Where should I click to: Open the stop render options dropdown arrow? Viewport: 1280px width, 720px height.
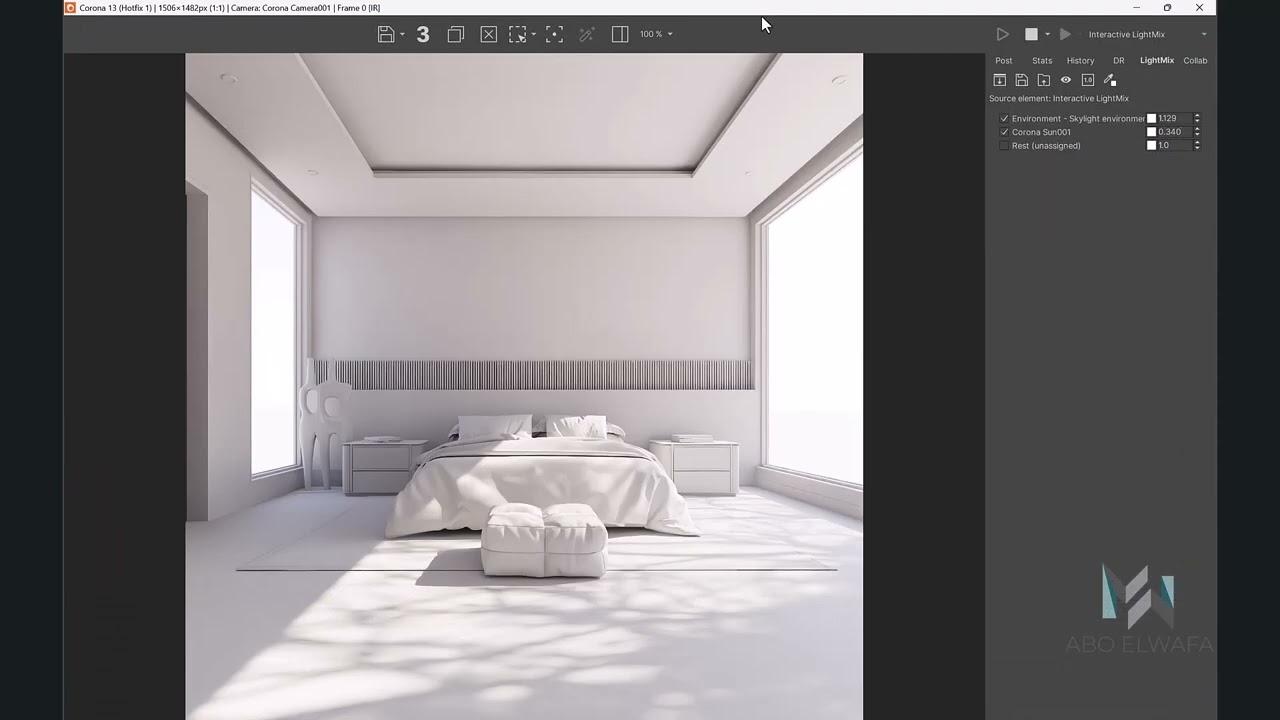click(x=1047, y=35)
